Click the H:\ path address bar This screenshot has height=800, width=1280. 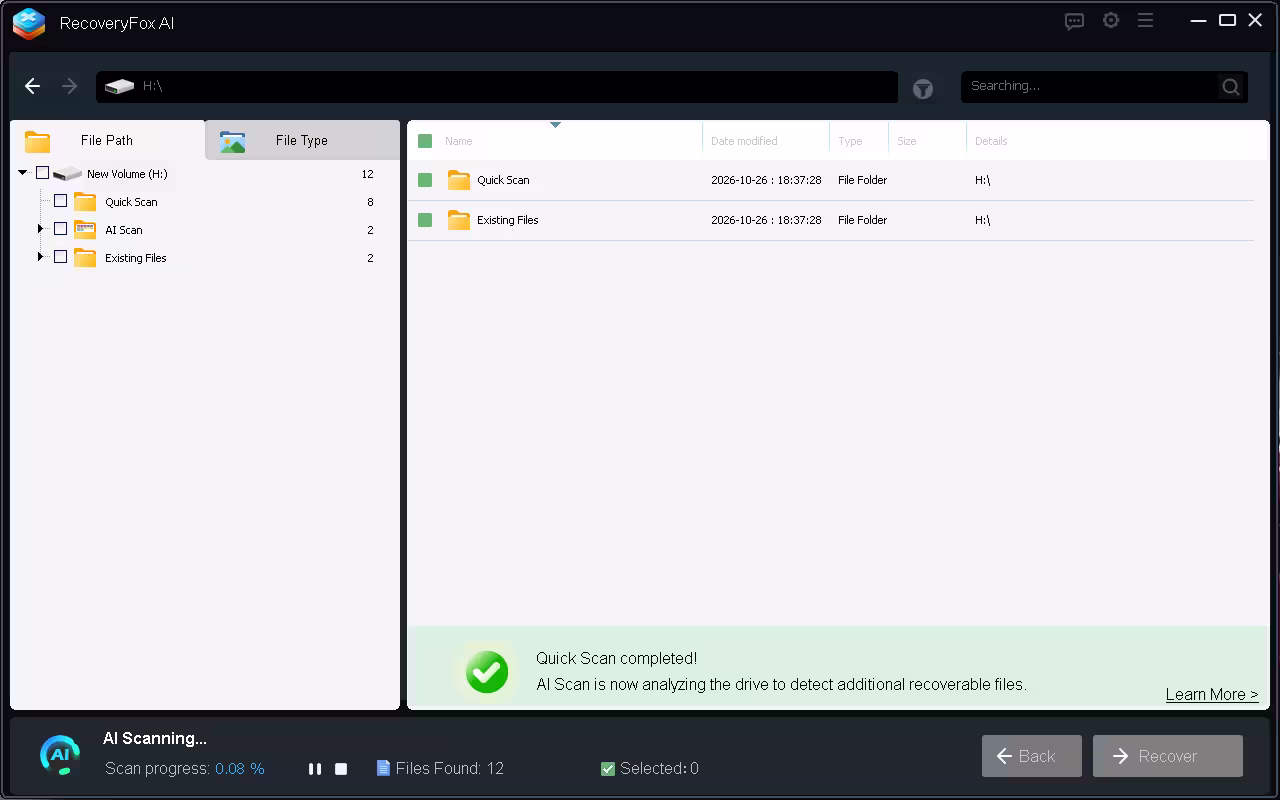(497, 86)
